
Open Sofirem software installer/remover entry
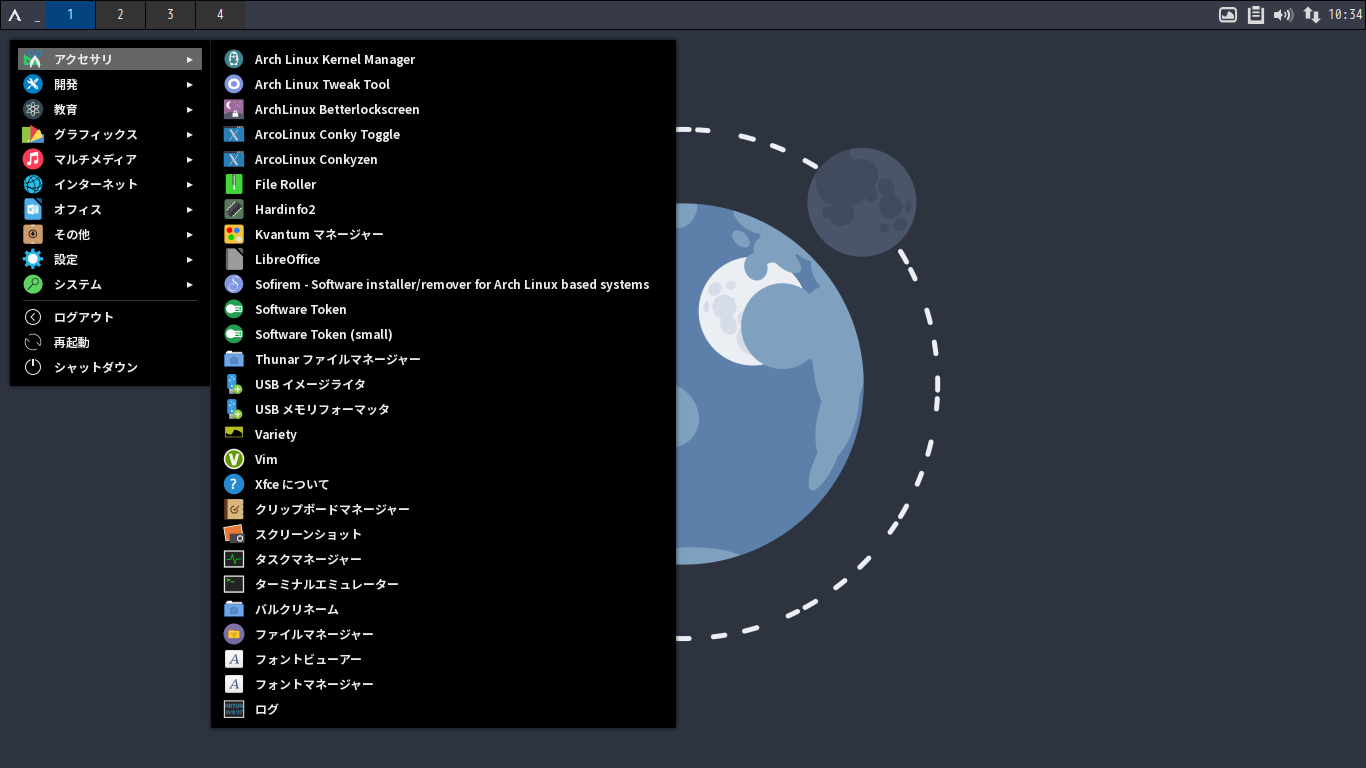click(443, 284)
